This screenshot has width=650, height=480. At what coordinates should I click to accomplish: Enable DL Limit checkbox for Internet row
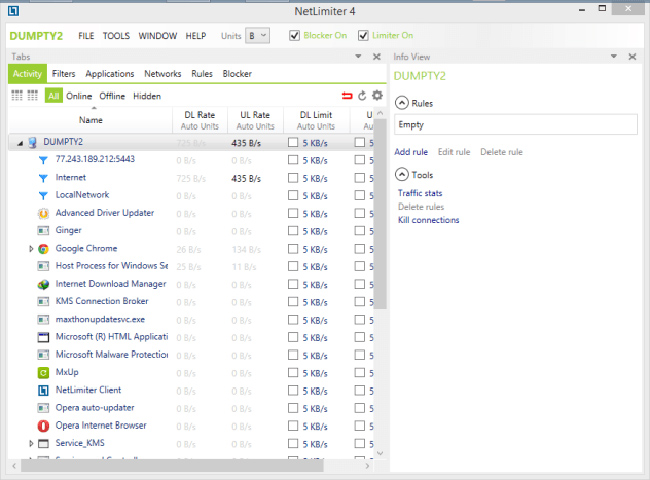pyautogui.click(x=293, y=178)
